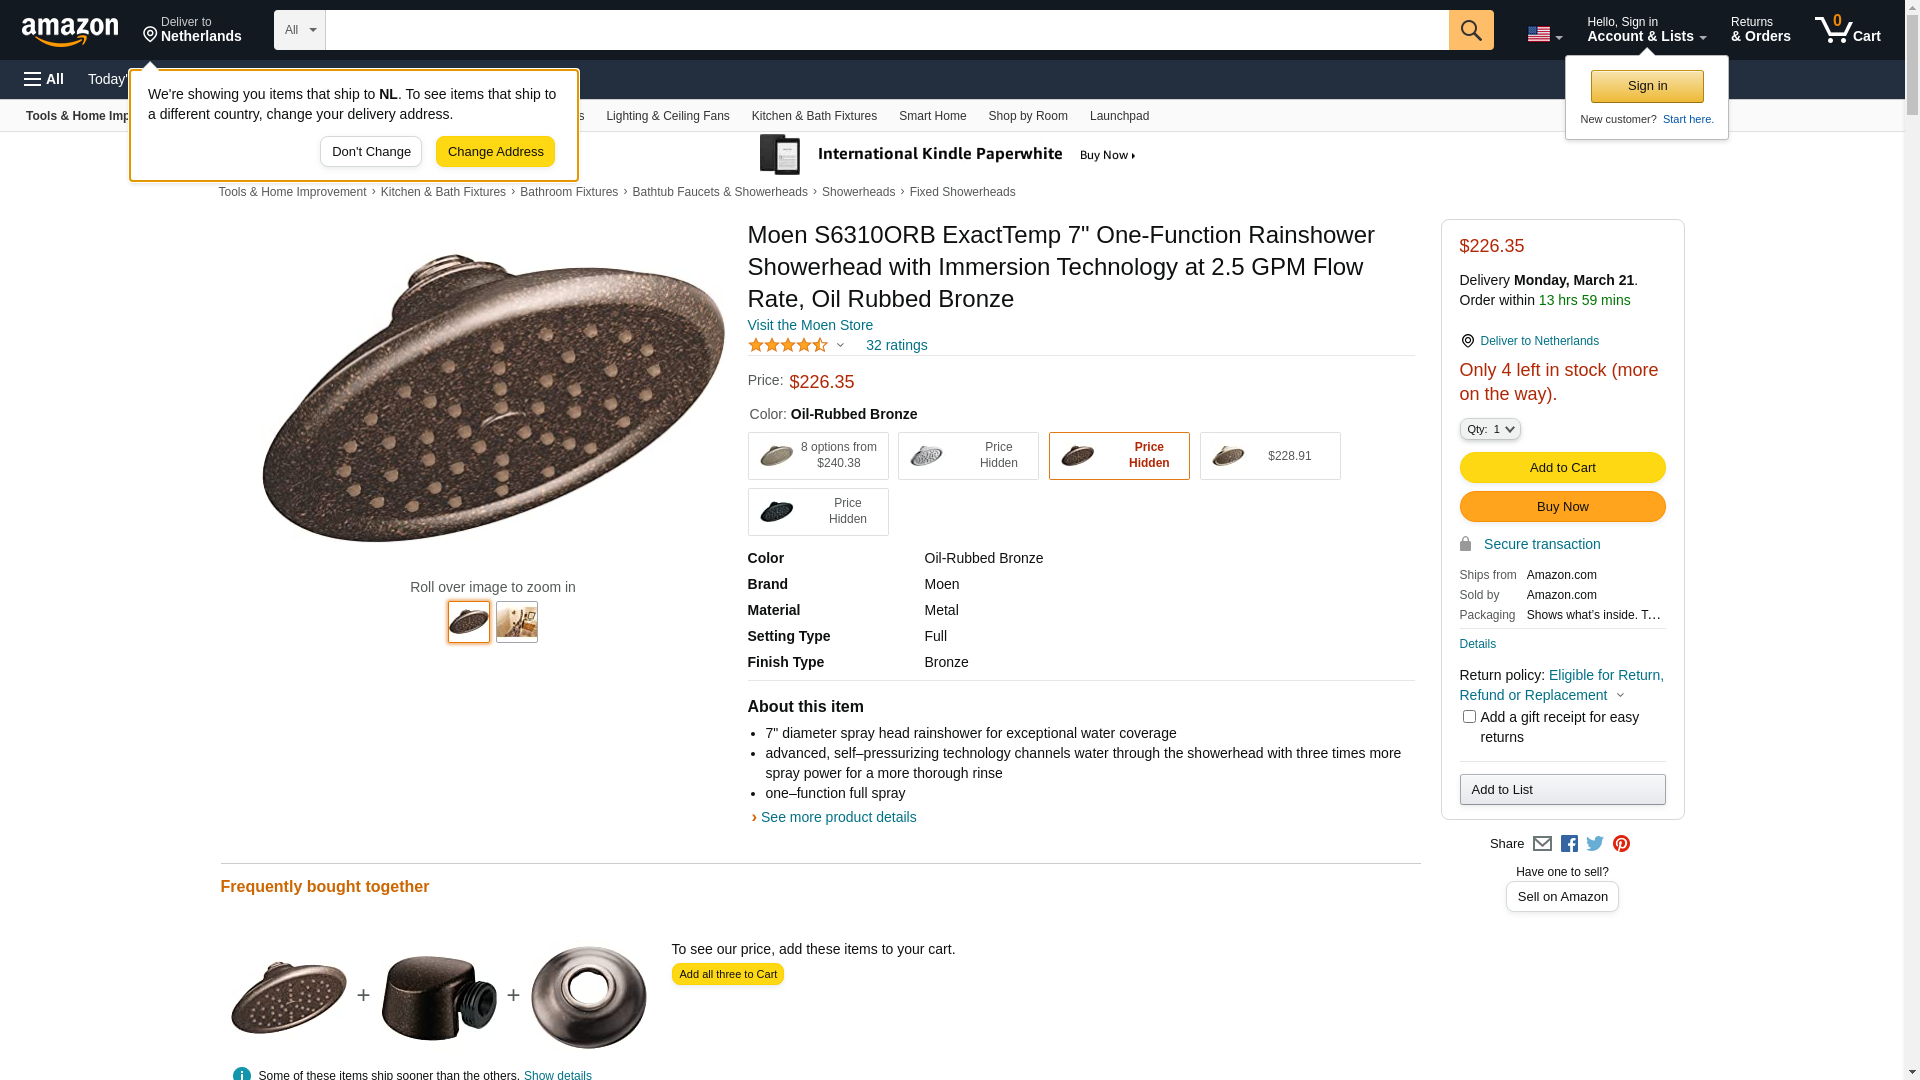Share product via email icon
1920x1080 pixels.
pyautogui.click(x=1542, y=844)
